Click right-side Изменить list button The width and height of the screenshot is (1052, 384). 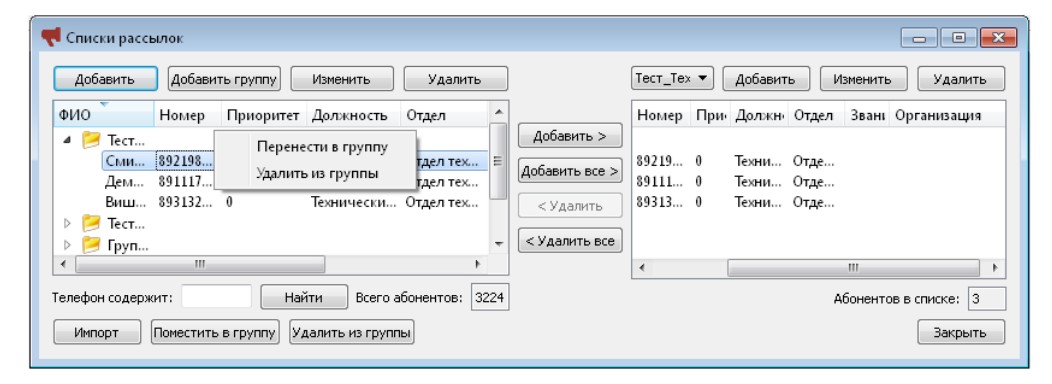click(x=863, y=79)
